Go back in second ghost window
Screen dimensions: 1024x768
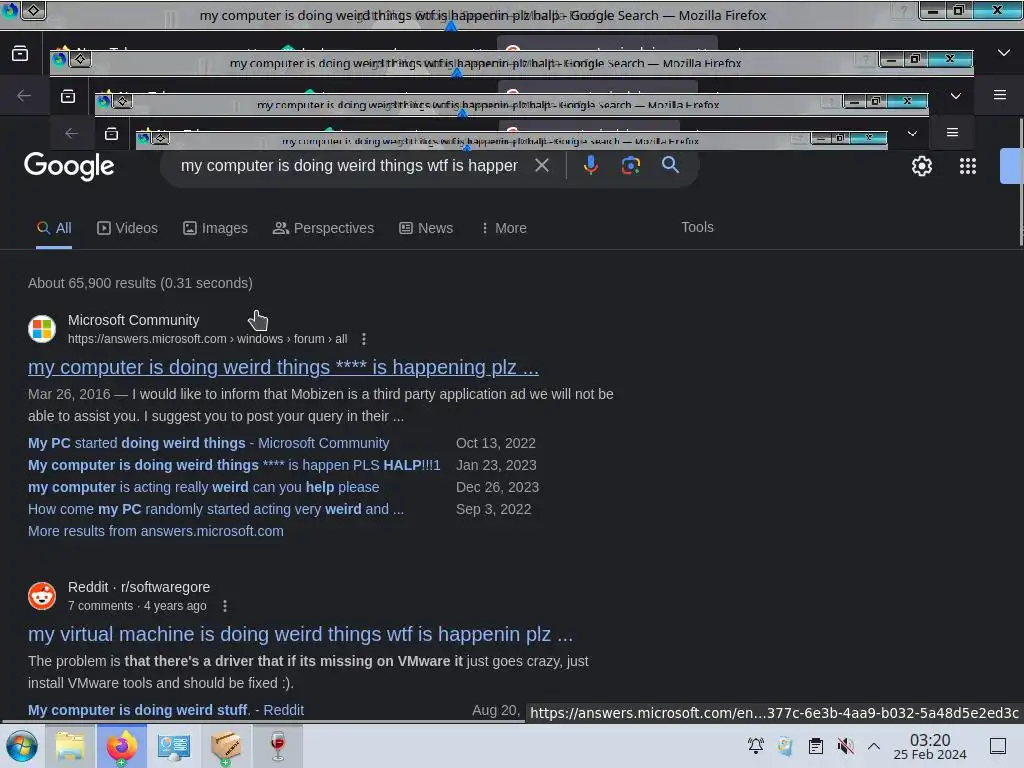[x=24, y=96]
